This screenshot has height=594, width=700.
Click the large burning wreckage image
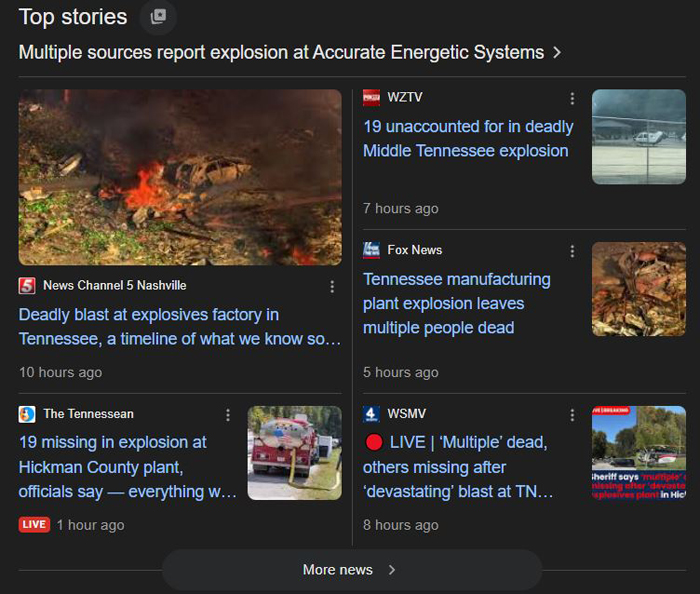tap(180, 177)
